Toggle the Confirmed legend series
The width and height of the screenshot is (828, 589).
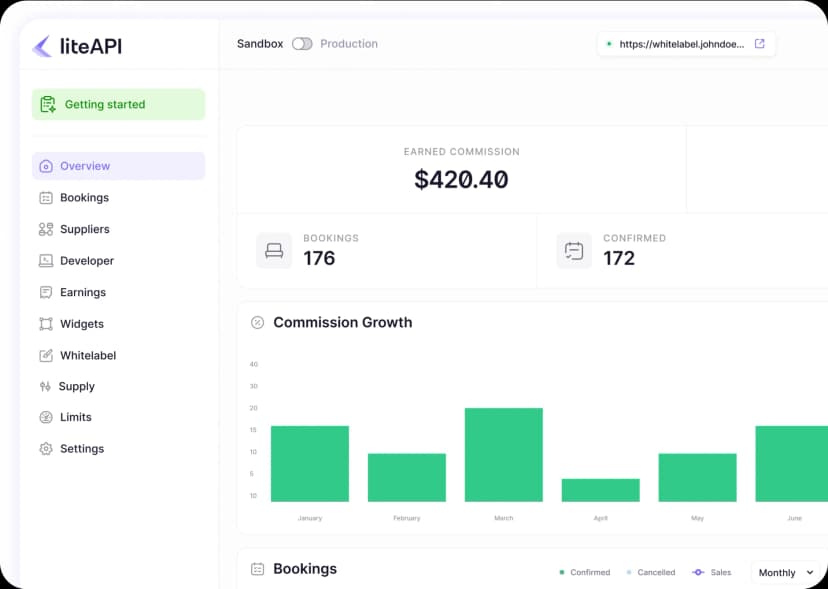(584, 573)
